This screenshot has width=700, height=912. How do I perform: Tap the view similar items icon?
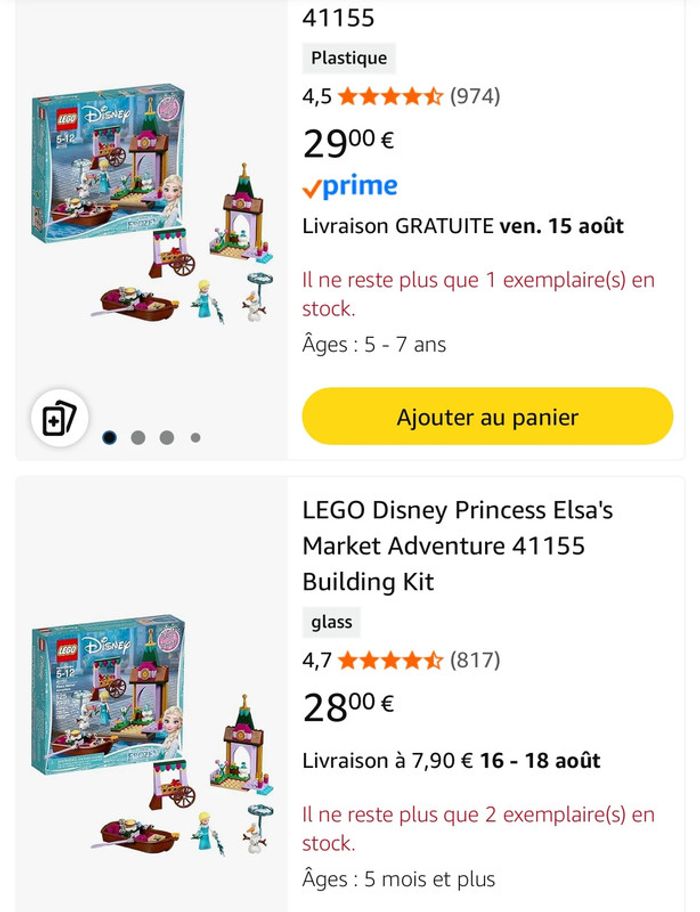click(59, 418)
